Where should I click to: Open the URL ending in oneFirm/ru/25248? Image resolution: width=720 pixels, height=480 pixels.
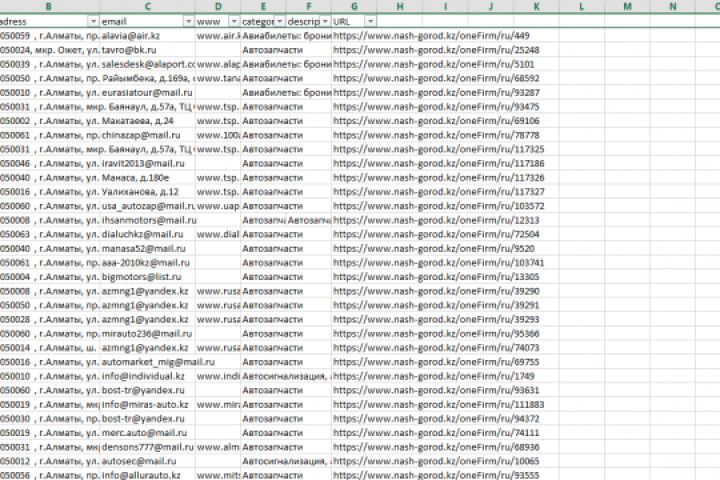(436, 50)
